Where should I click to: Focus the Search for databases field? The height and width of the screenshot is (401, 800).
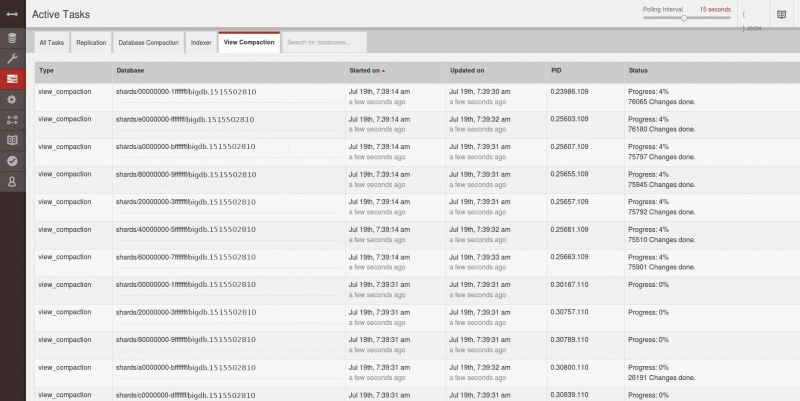point(323,43)
